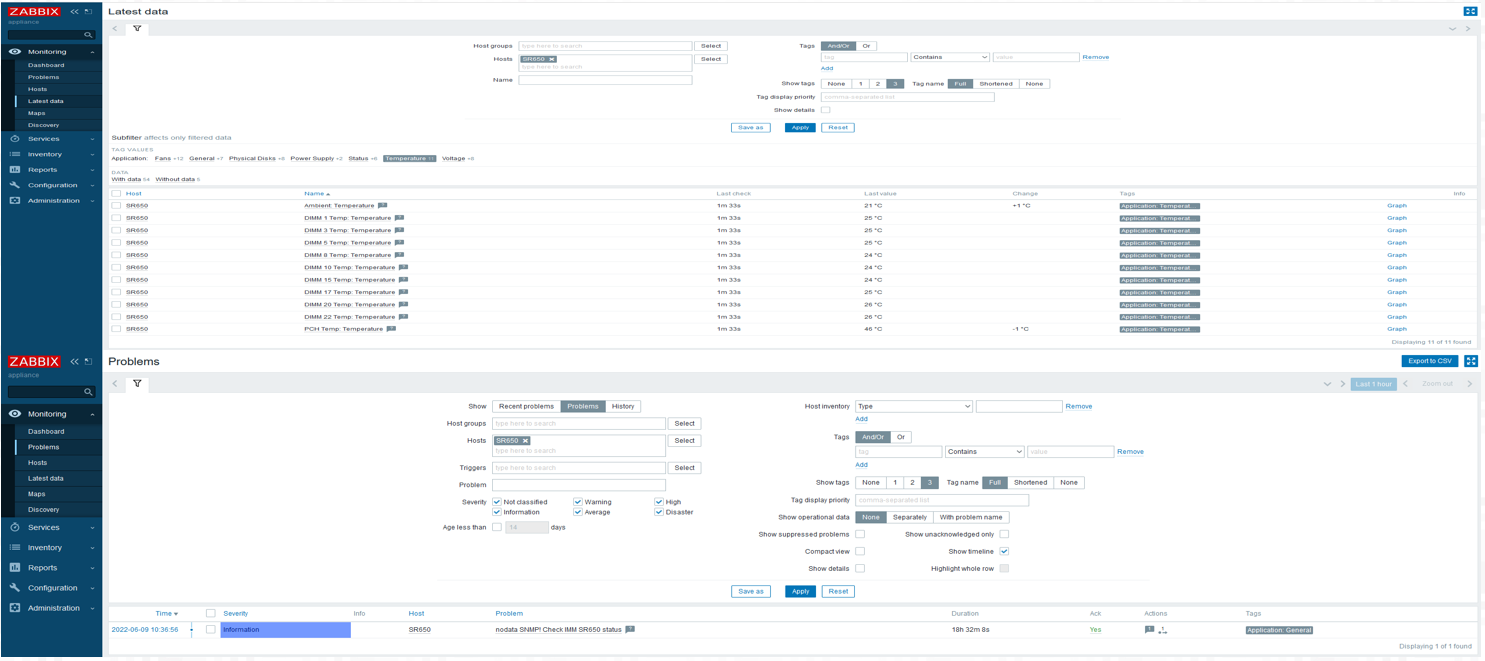Viewport: 1485px width, 661px height.
Task: Click Last 1 hour time selector tab
Action: coord(1373,384)
